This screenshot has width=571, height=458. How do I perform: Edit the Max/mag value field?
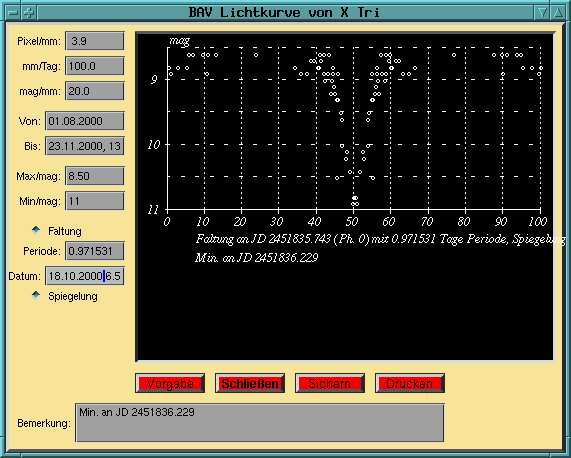(x=95, y=176)
